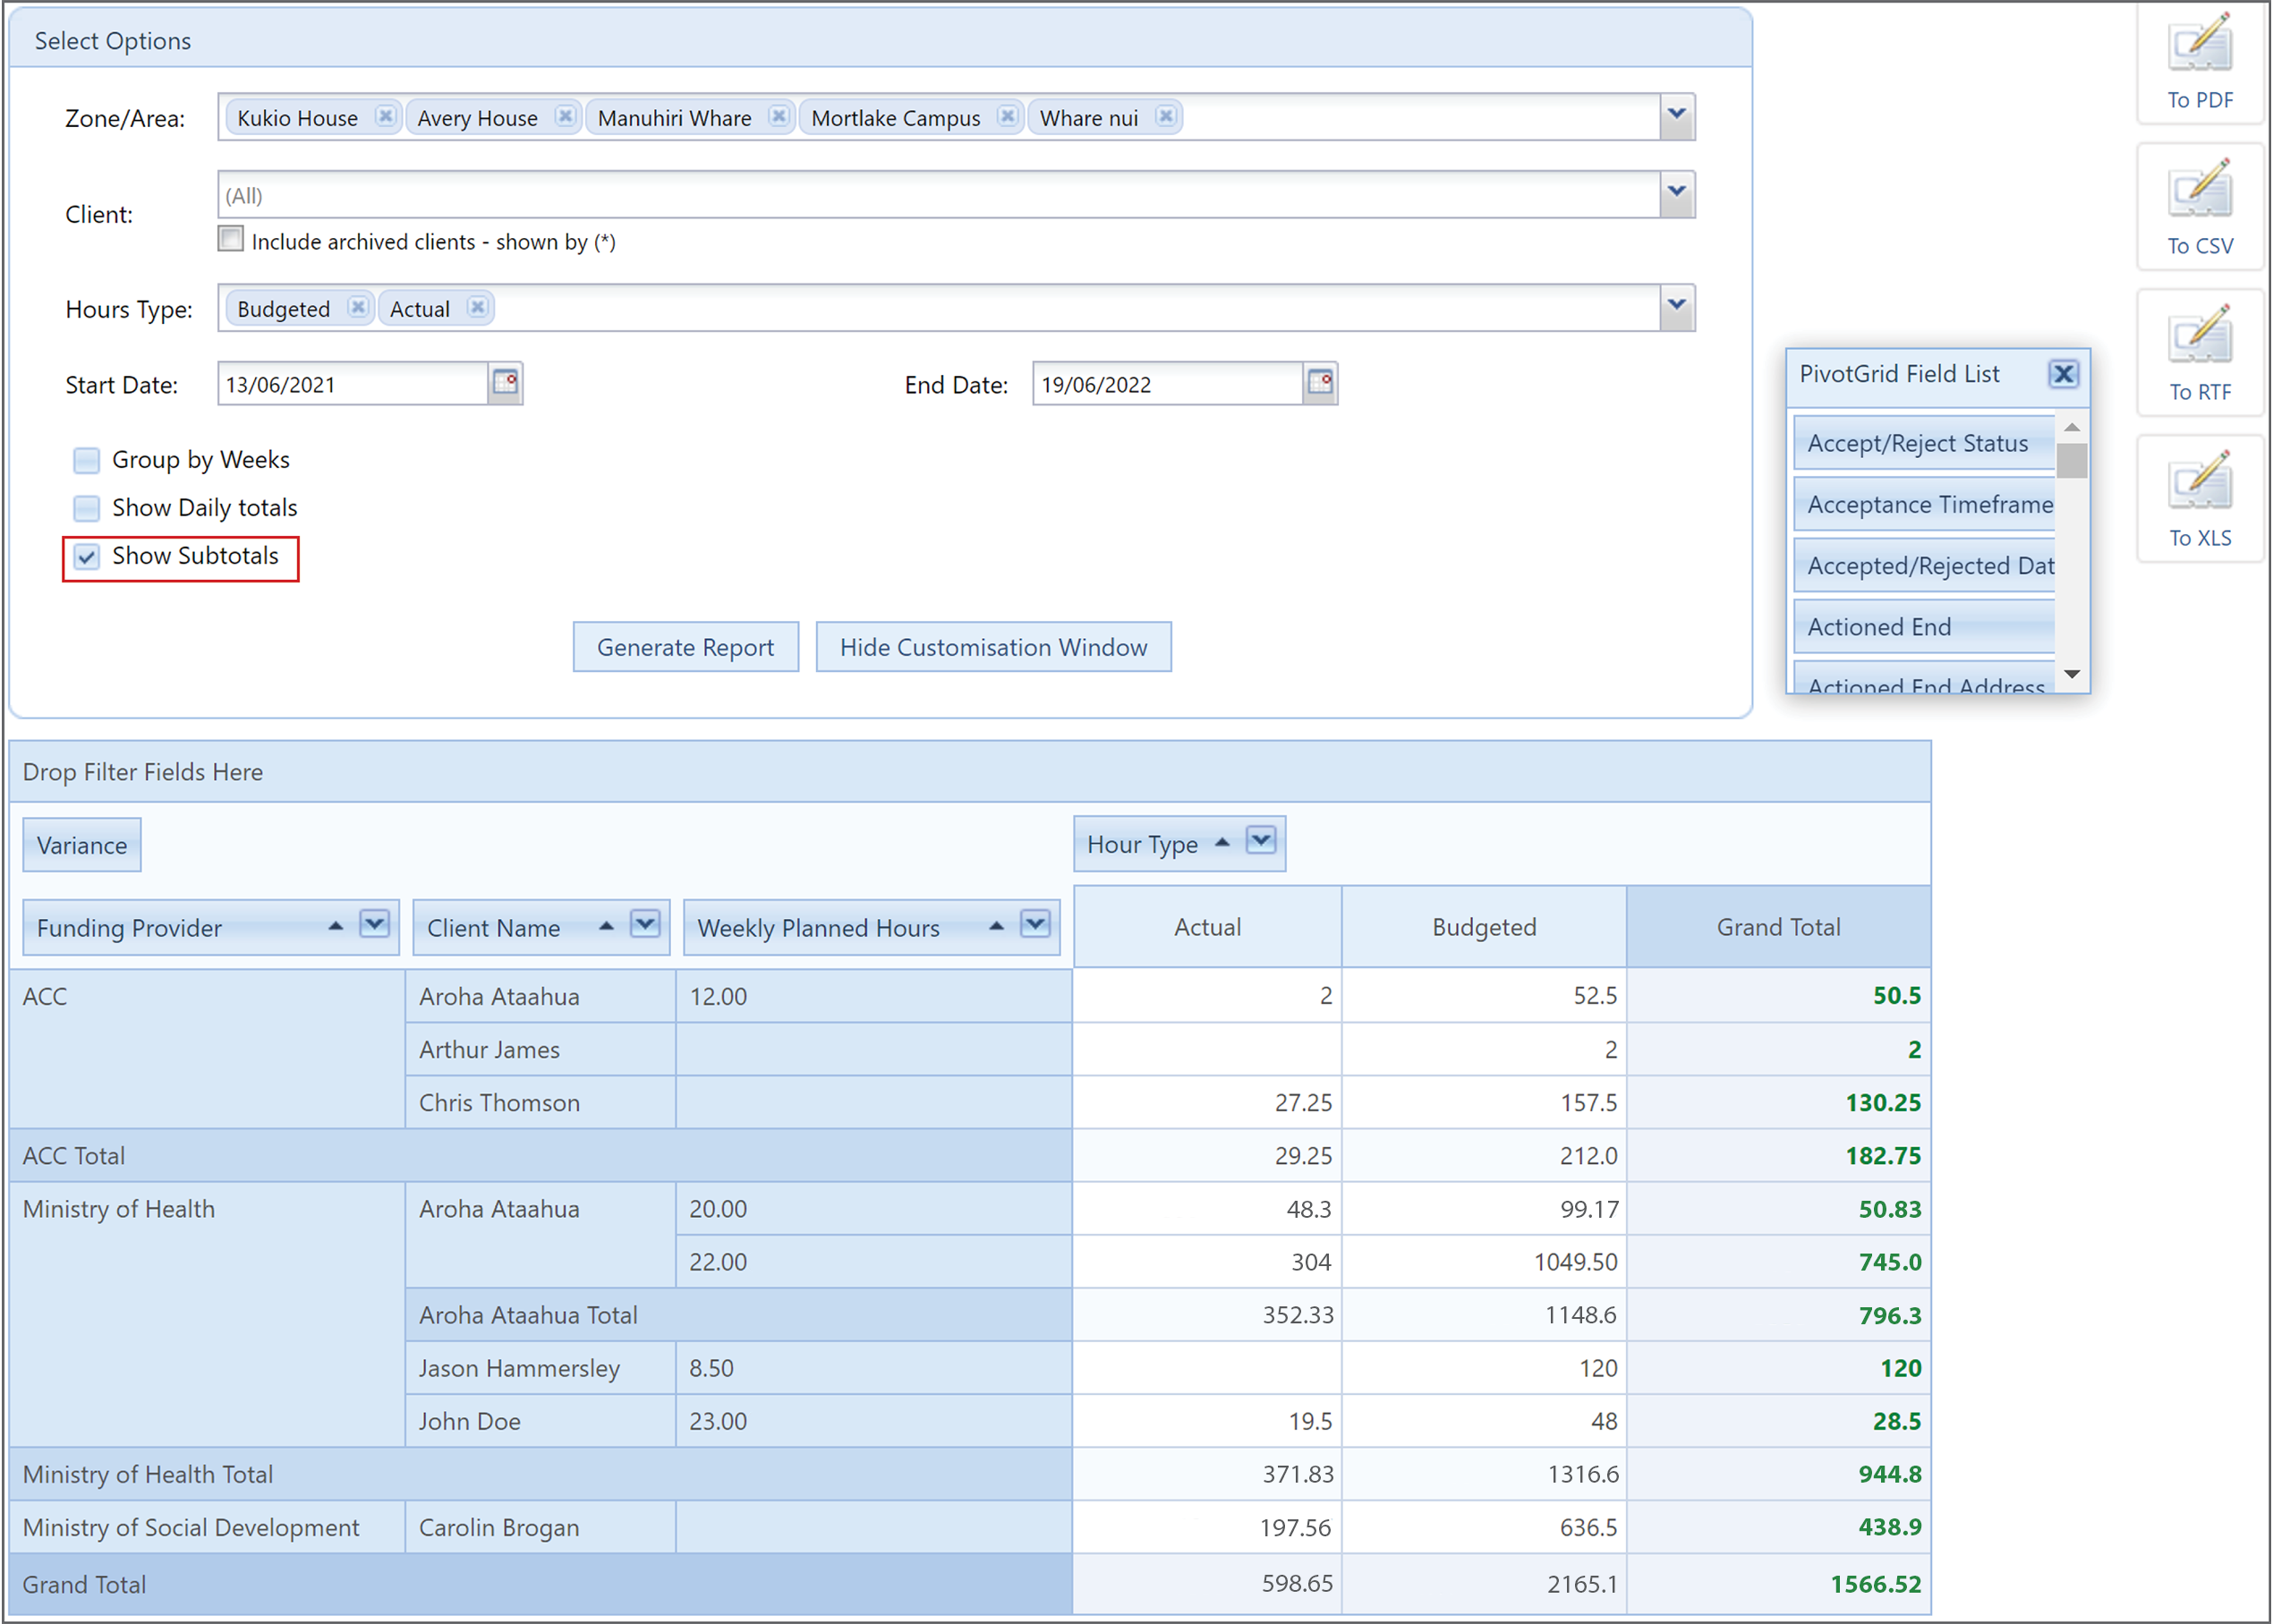Image resolution: width=2273 pixels, height=1624 pixels.
Task: Uncheck the Show Subtotals checkbox
Action: point(87,557)
